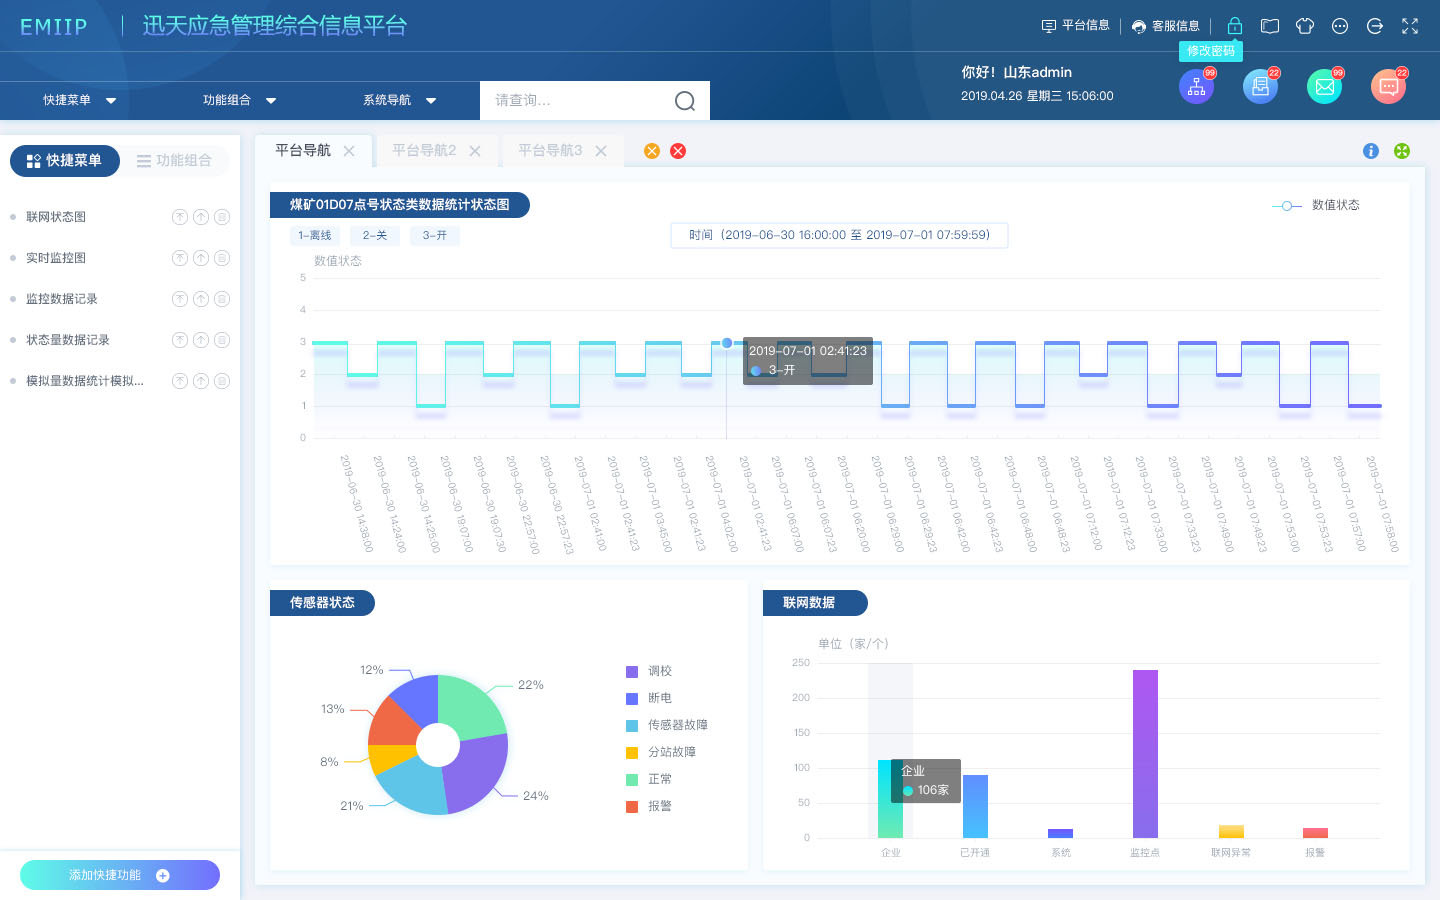Click the orange close-tabs circle icon
Image resolution: width=1440 pixels, height=900 pixels.
click(652, 151)
